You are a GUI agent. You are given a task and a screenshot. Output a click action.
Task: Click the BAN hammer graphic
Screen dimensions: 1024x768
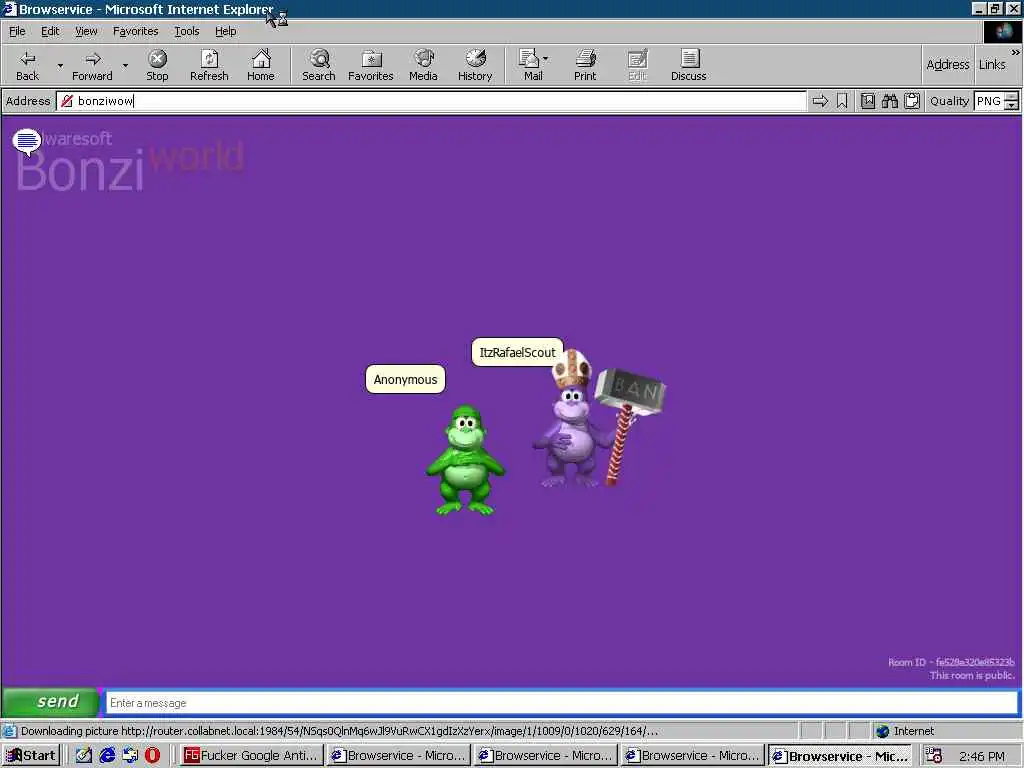click(630, 424)
